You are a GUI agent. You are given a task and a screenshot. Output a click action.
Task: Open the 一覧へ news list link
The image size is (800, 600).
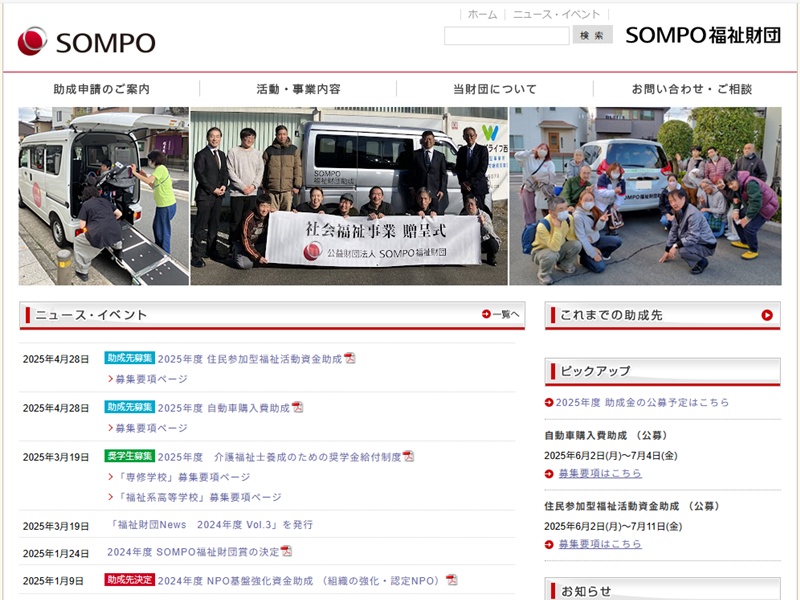pos(501,314)
